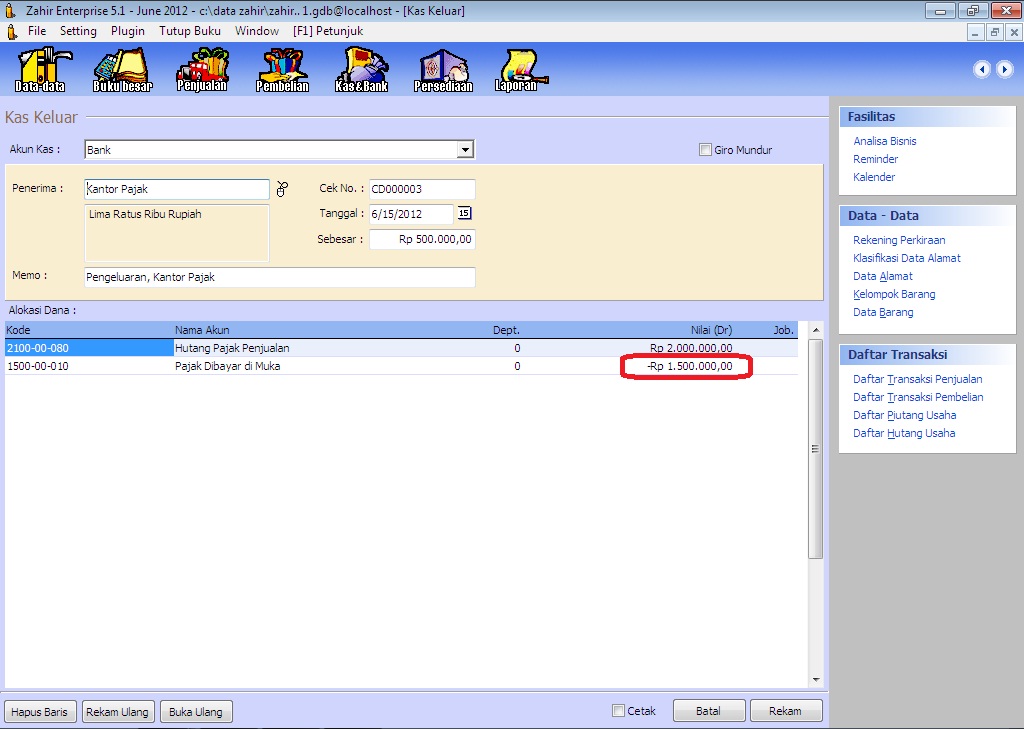
Task: Click the lookup icon beside Penerima field
Action: coord(282,189)
